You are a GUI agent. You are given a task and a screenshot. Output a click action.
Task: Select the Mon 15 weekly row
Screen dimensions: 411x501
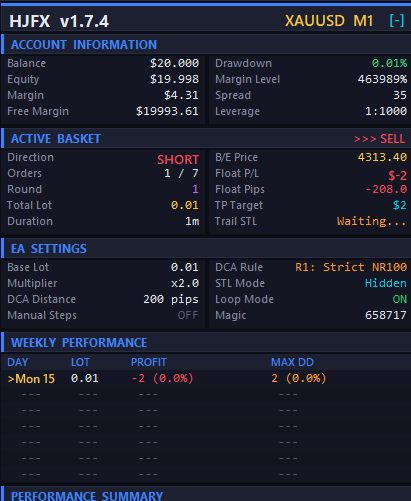click(x=206, y=378)
